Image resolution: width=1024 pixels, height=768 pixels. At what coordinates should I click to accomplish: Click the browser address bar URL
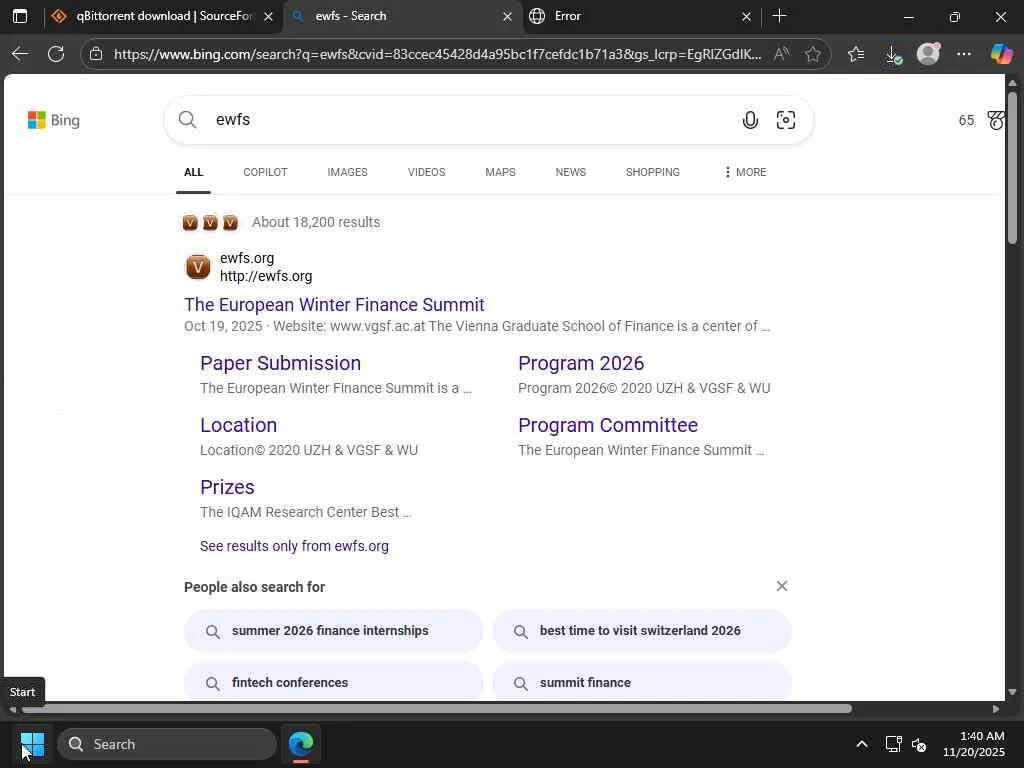[x=437, y=54]
